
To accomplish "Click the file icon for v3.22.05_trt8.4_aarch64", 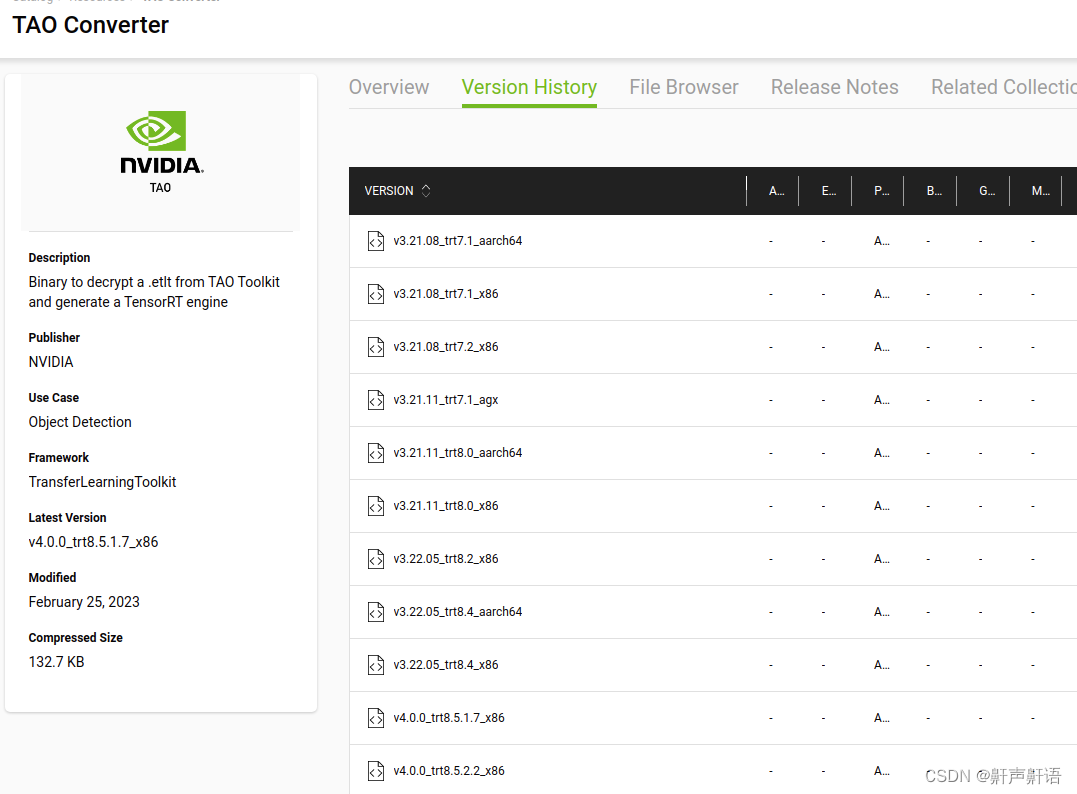I will tap(376, 611).
